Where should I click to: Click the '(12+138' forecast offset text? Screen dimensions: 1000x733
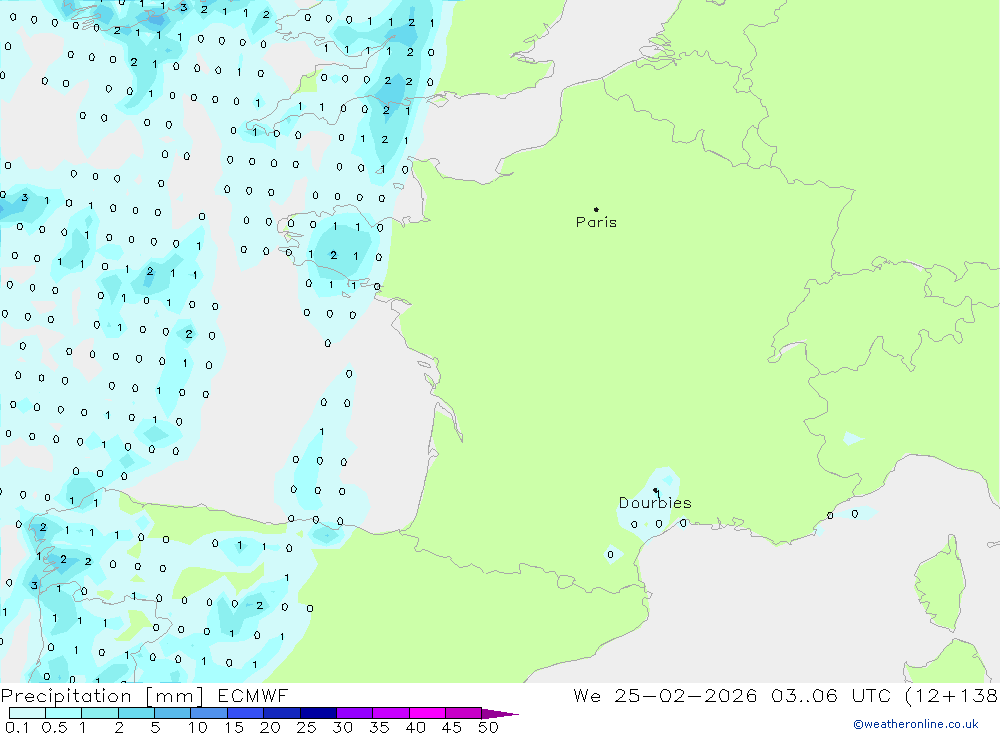951,695
